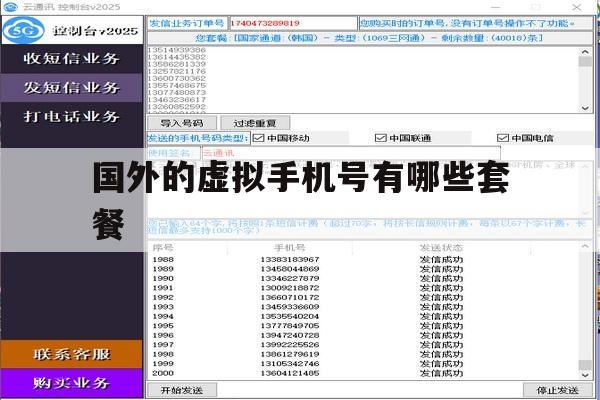Viewport: 600px width, 400px height.
Task: Select phone number 13459336609 in results
Action: tap(290, 307)
